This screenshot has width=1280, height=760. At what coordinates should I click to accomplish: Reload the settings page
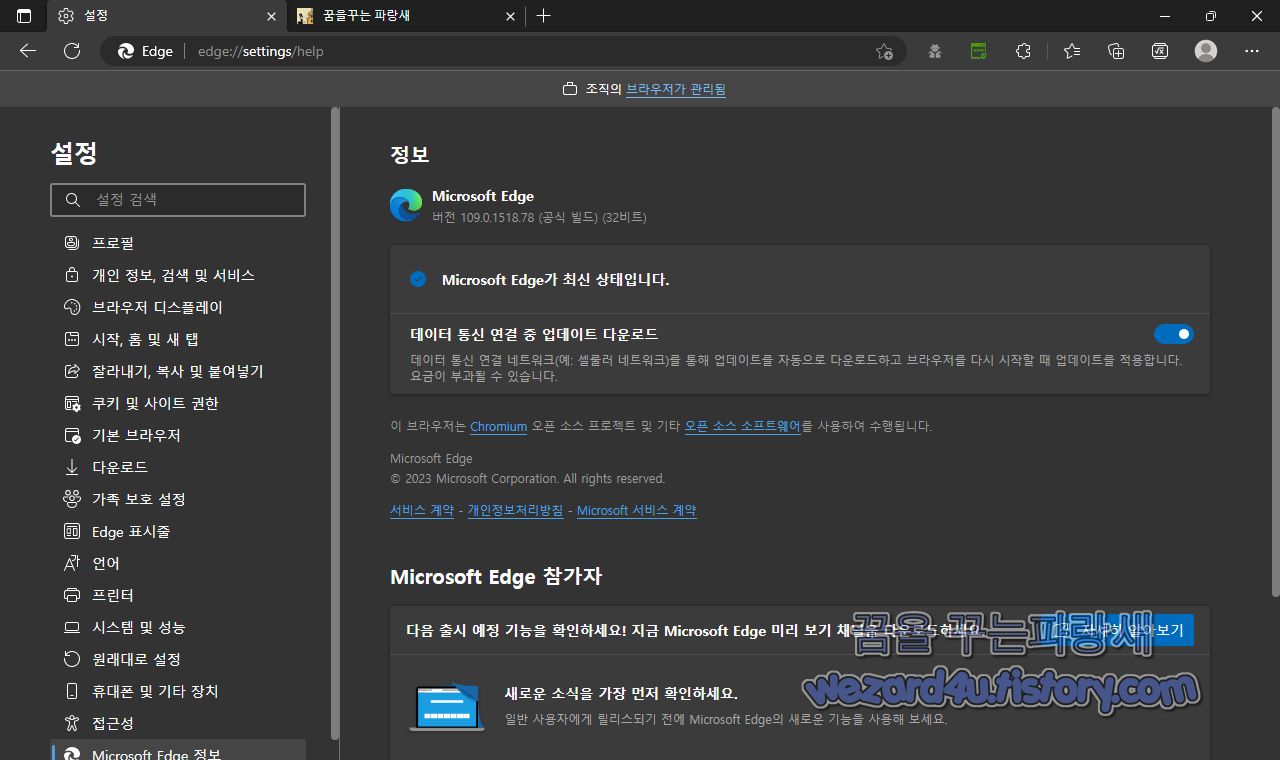71,51
